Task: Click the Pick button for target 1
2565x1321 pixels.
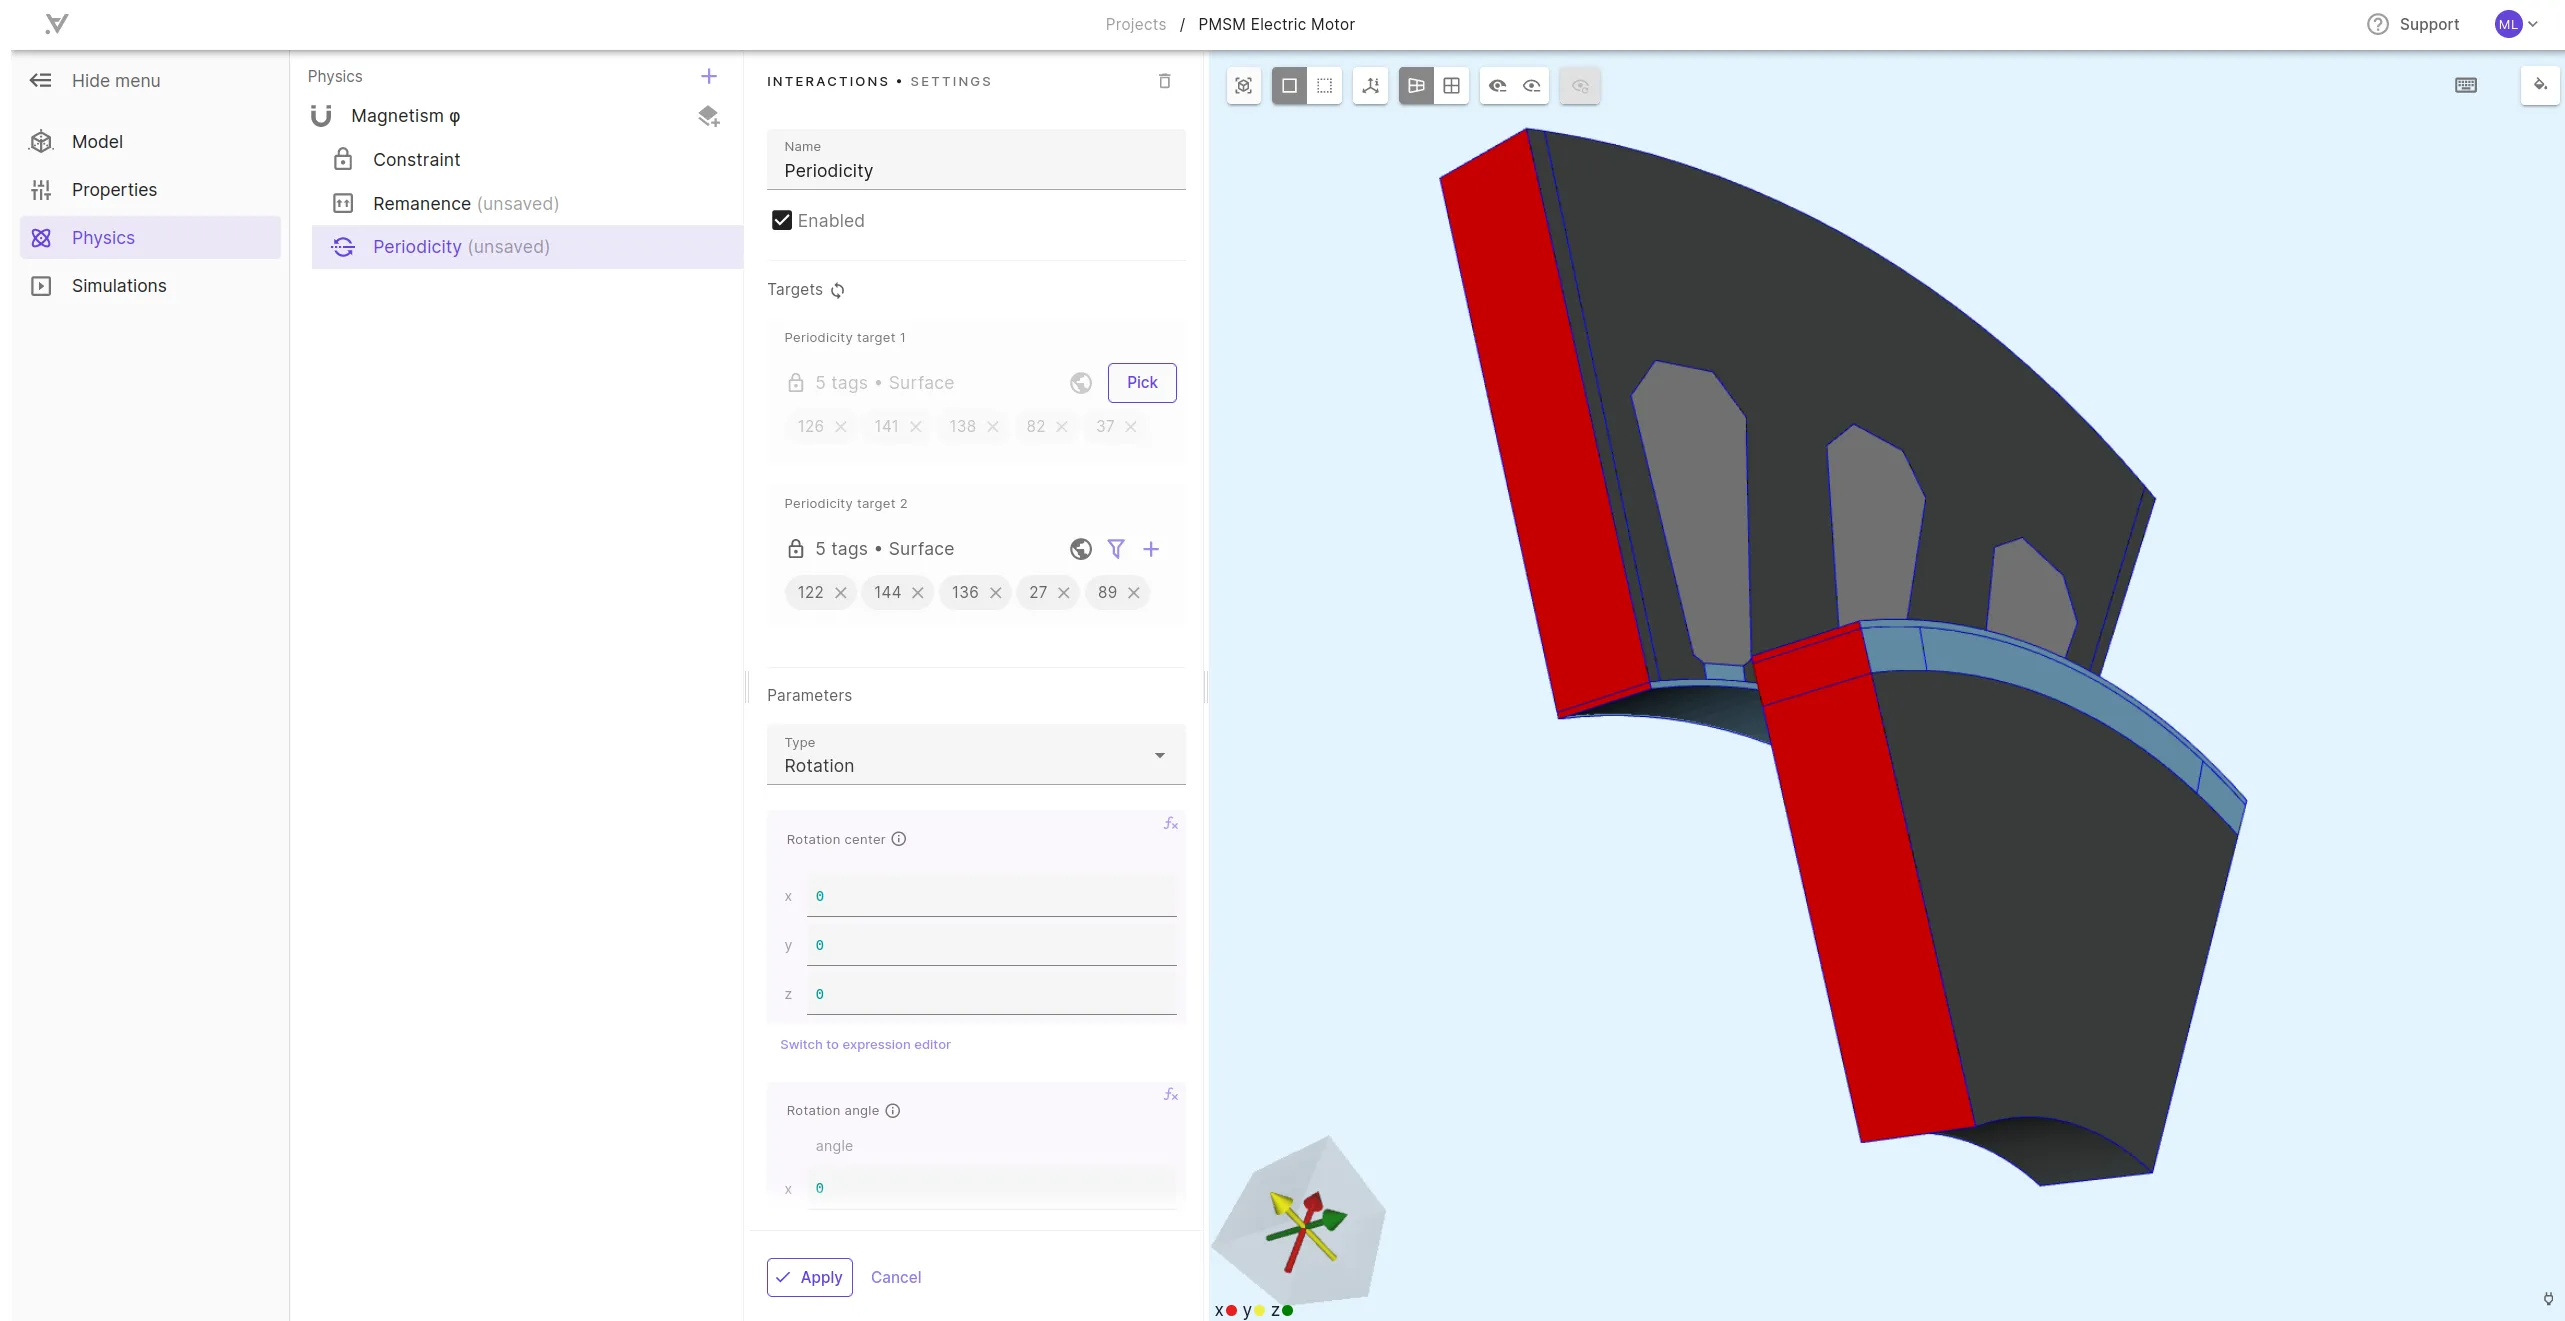Action: click(1142, 383)
